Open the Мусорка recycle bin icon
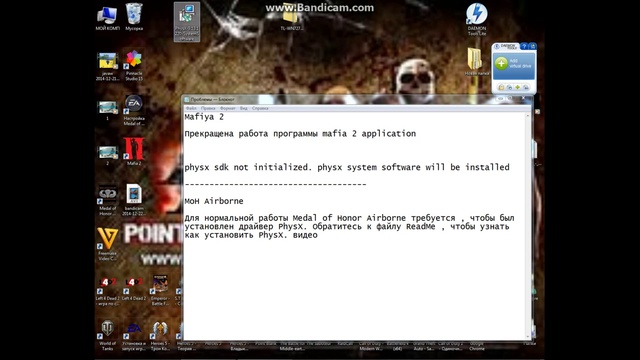Screen dimensions: 640x360 click(134, 16)
